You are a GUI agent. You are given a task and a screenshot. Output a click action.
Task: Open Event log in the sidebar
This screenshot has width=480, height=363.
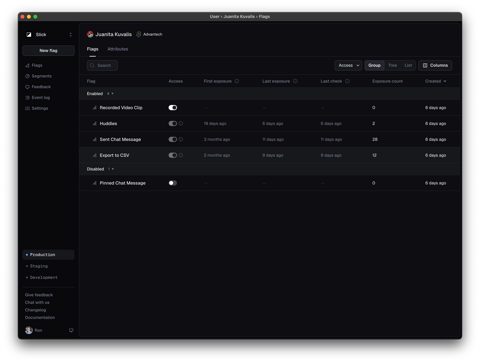[x=37, y=98]
